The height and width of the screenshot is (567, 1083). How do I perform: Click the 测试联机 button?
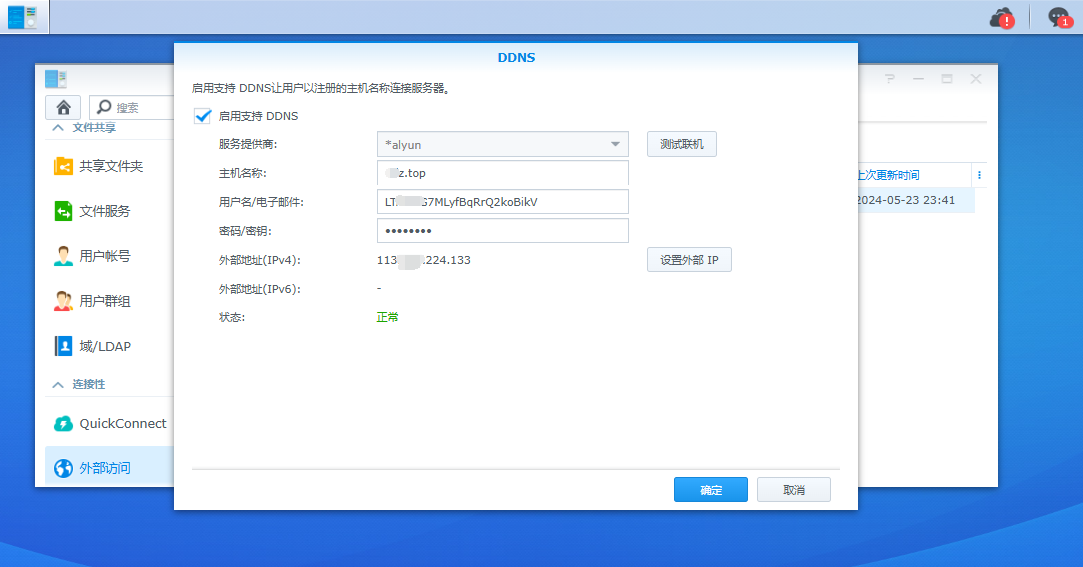point(682,144)
